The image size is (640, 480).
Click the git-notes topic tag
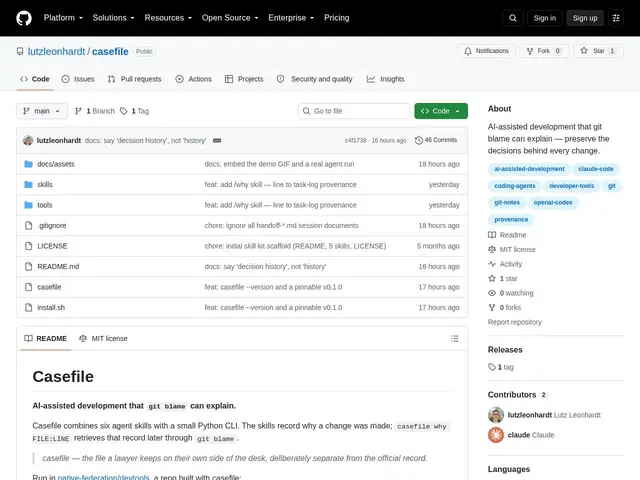tap(507, 202)
